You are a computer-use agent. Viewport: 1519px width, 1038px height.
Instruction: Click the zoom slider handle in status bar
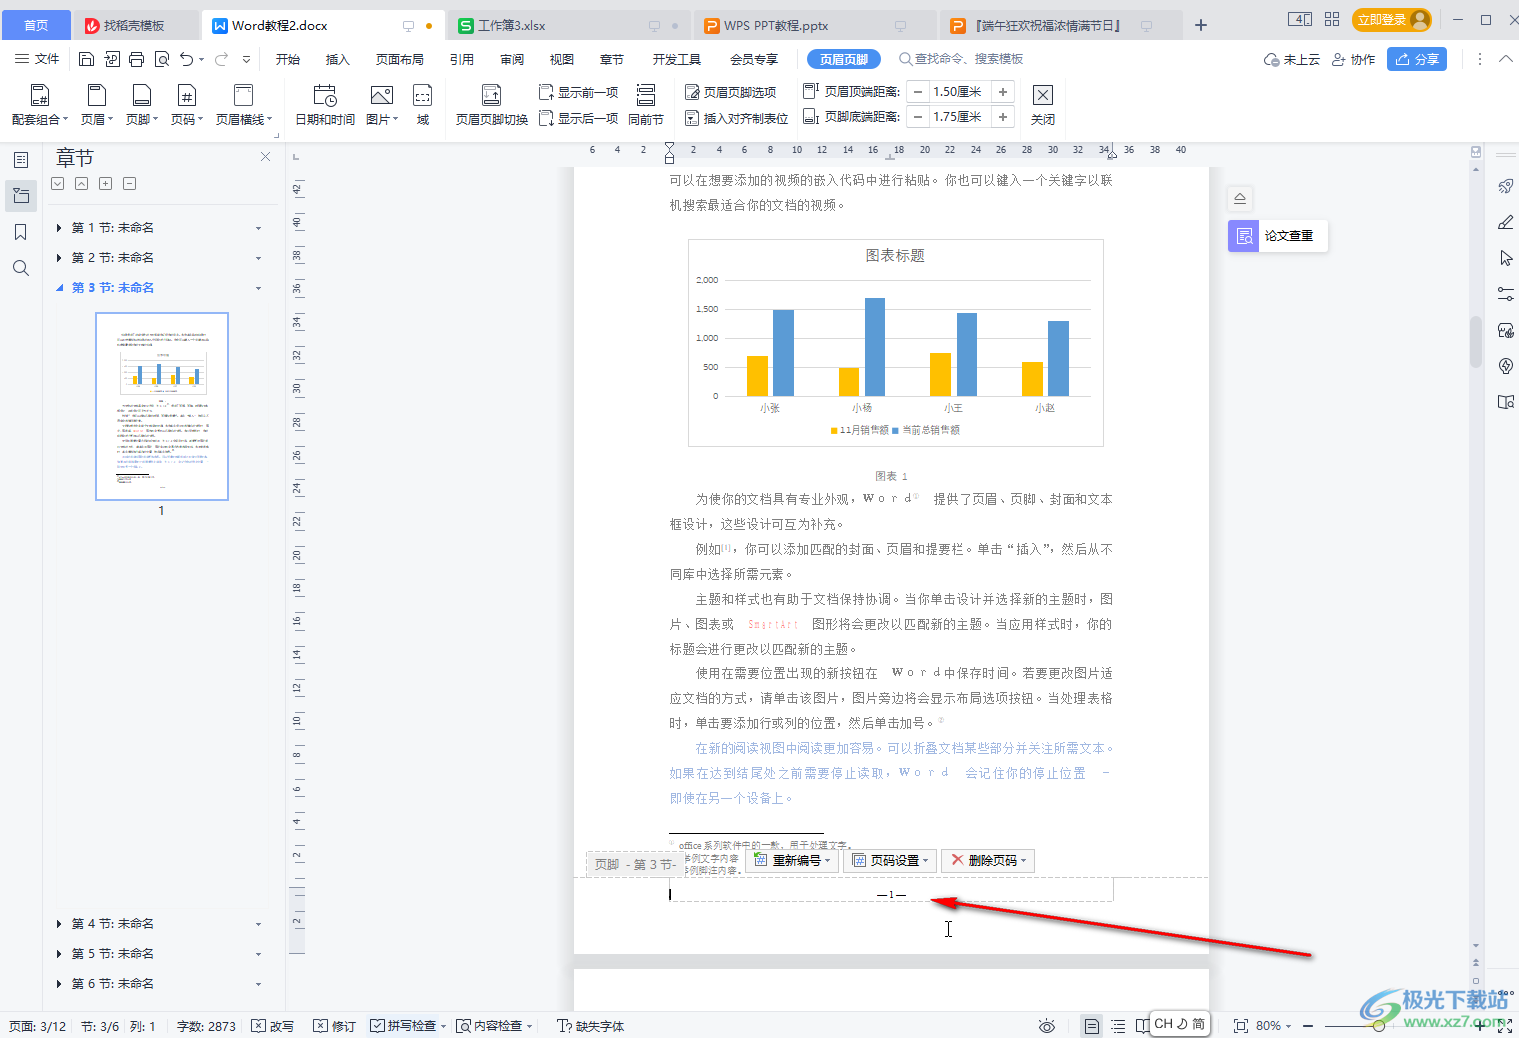(x=1379, y=1026)
